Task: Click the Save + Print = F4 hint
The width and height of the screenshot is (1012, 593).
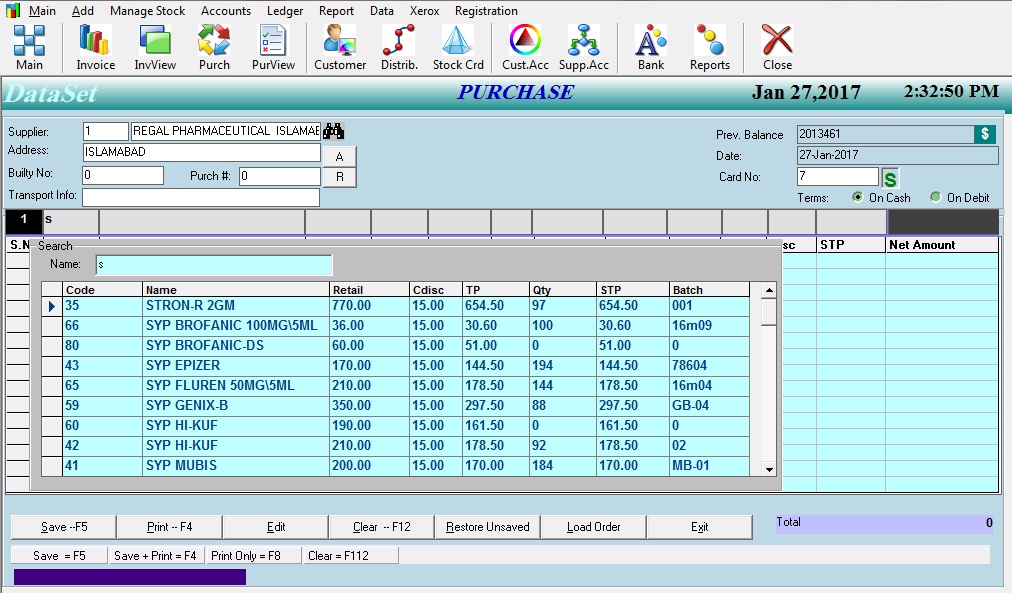Action: [x=155, y=556]
